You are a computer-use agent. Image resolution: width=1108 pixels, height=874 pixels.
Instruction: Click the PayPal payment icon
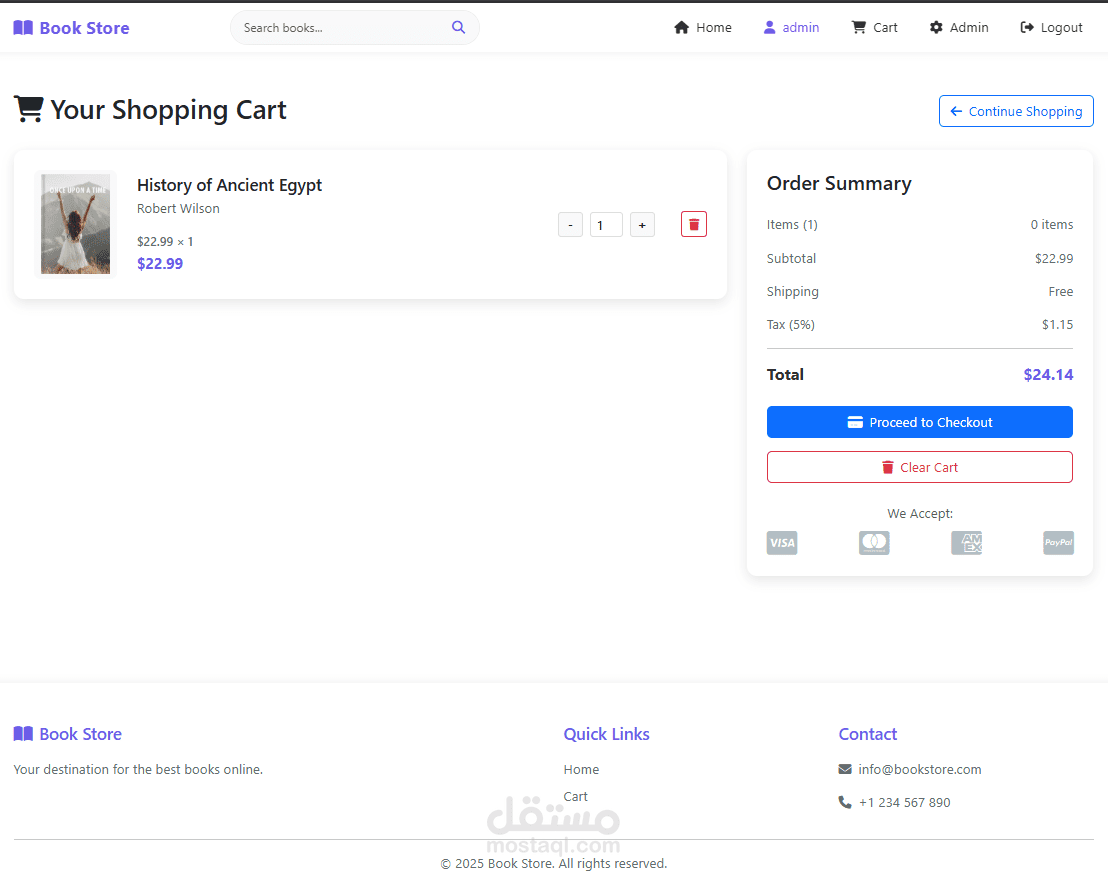tap(1058, 543)
